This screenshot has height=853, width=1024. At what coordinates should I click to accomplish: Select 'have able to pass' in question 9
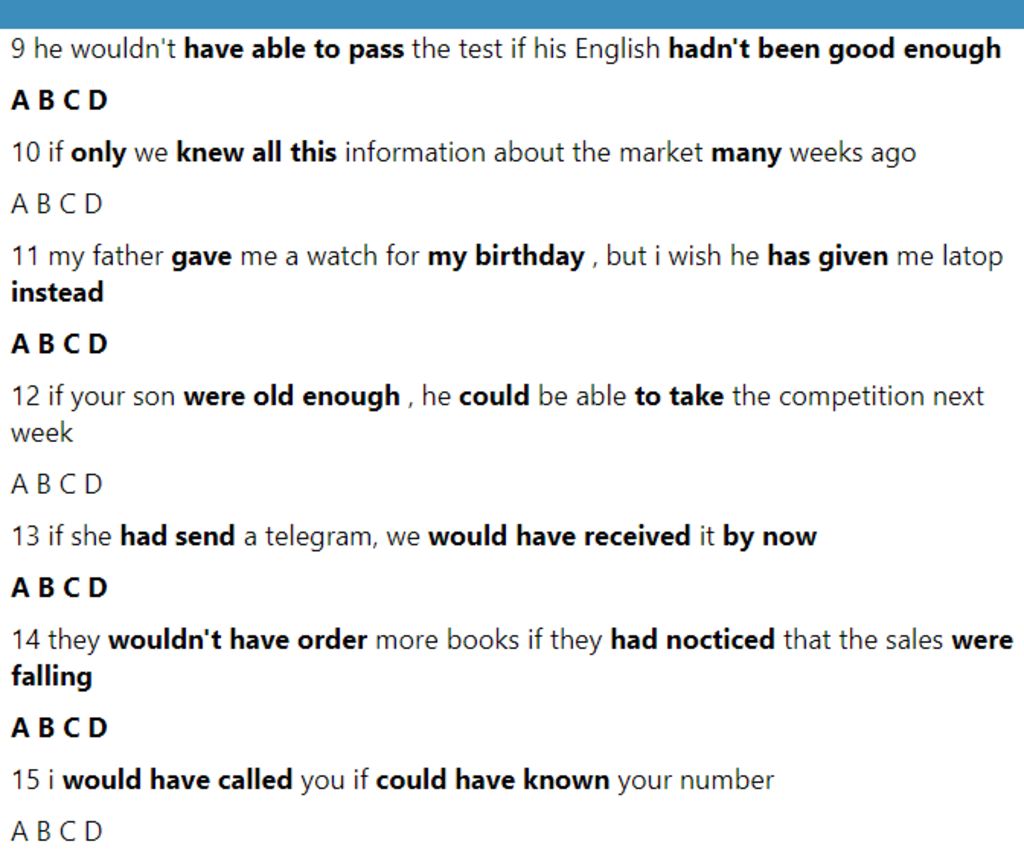[294, 50]
